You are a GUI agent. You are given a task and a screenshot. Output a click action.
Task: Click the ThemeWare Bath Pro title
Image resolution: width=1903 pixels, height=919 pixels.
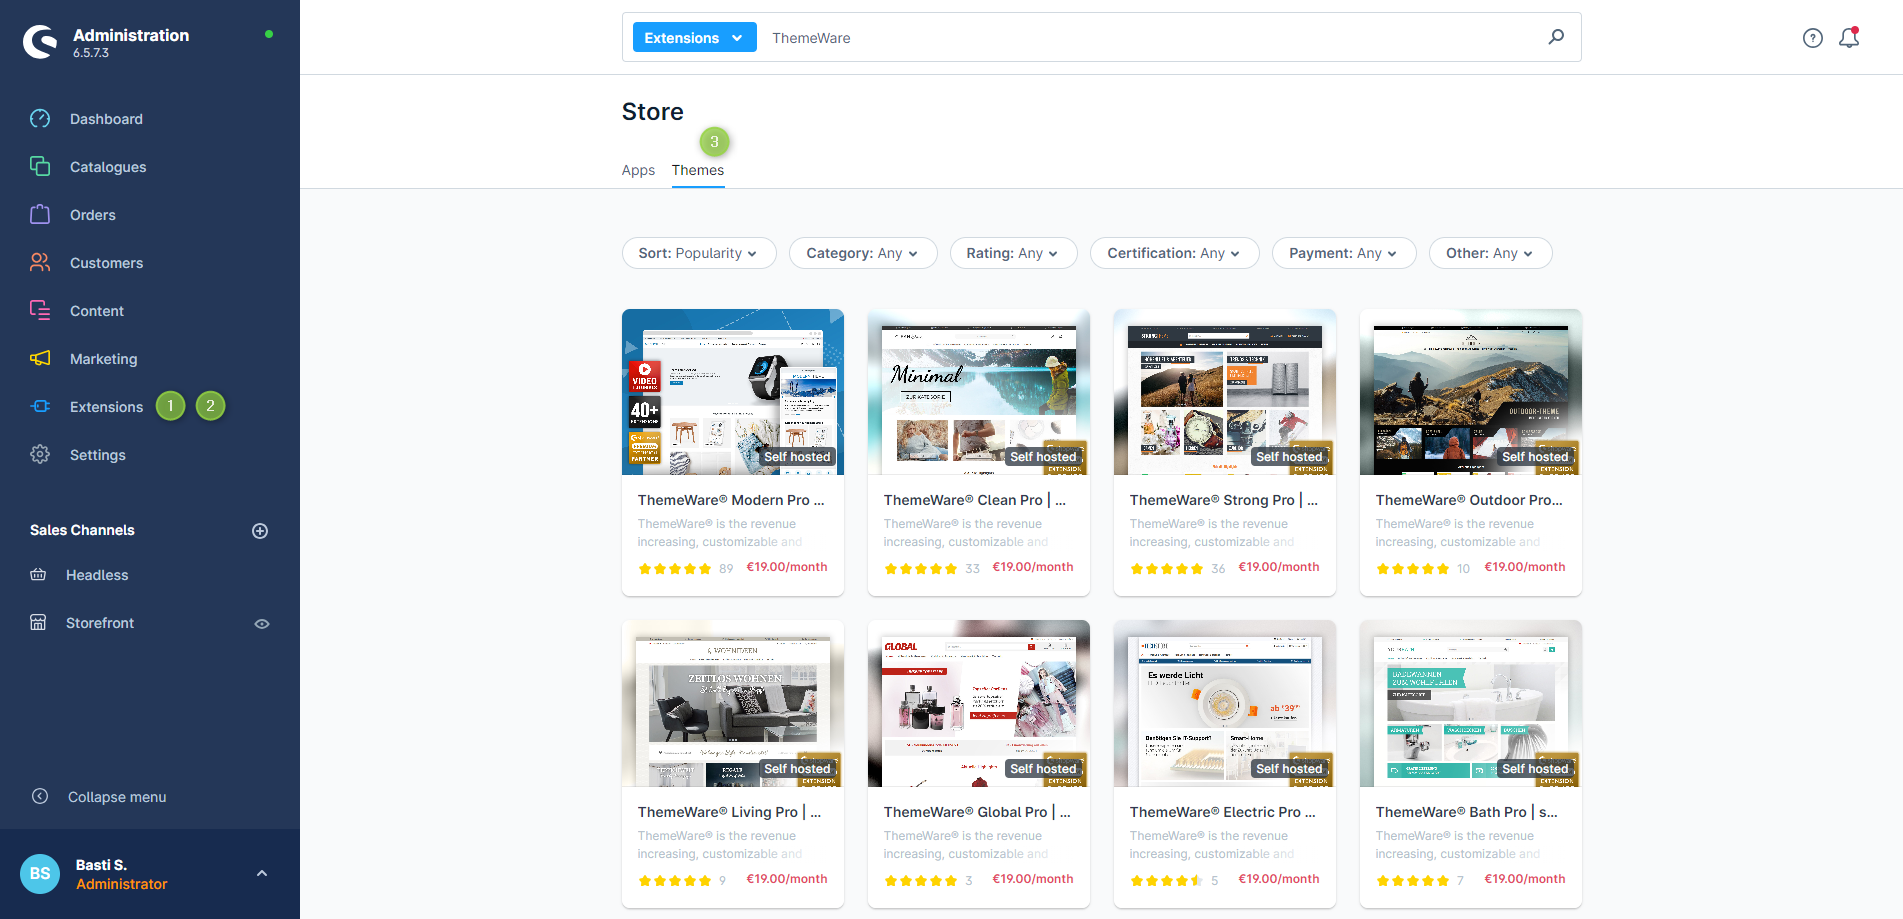[x=1467, y=812]
